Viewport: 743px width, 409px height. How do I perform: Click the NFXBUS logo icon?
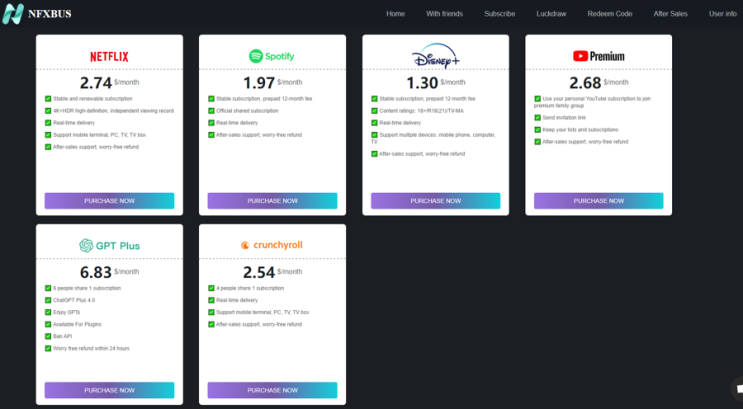[13, 14]
